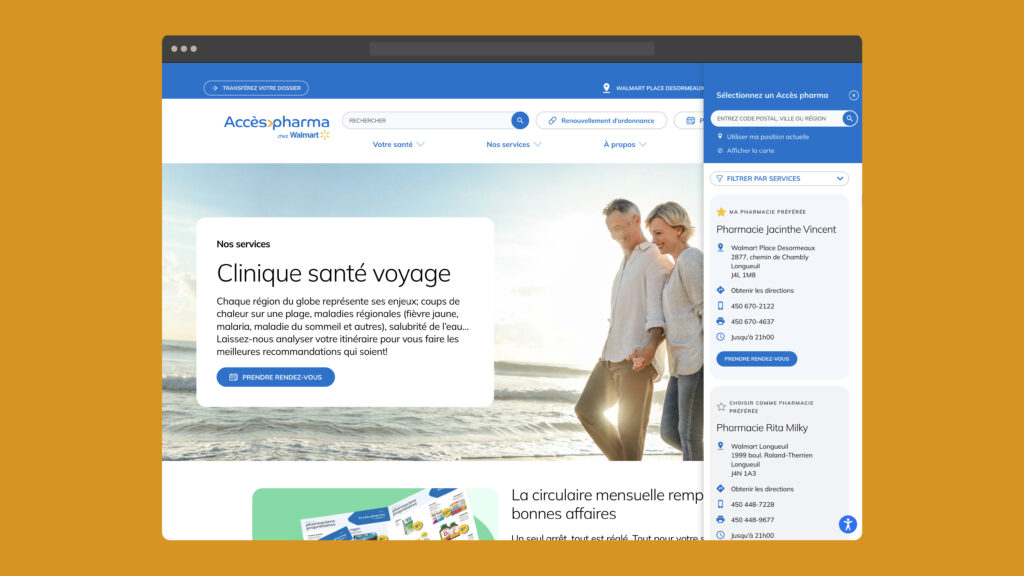Expand the Nos services menu
This screenshot has height=576, width=1024.
(513, 144)
